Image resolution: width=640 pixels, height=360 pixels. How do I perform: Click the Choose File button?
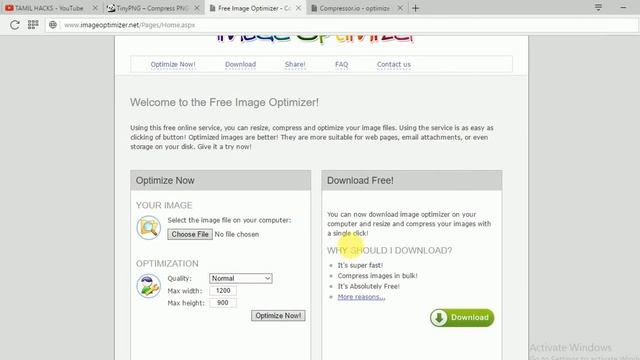190,234
